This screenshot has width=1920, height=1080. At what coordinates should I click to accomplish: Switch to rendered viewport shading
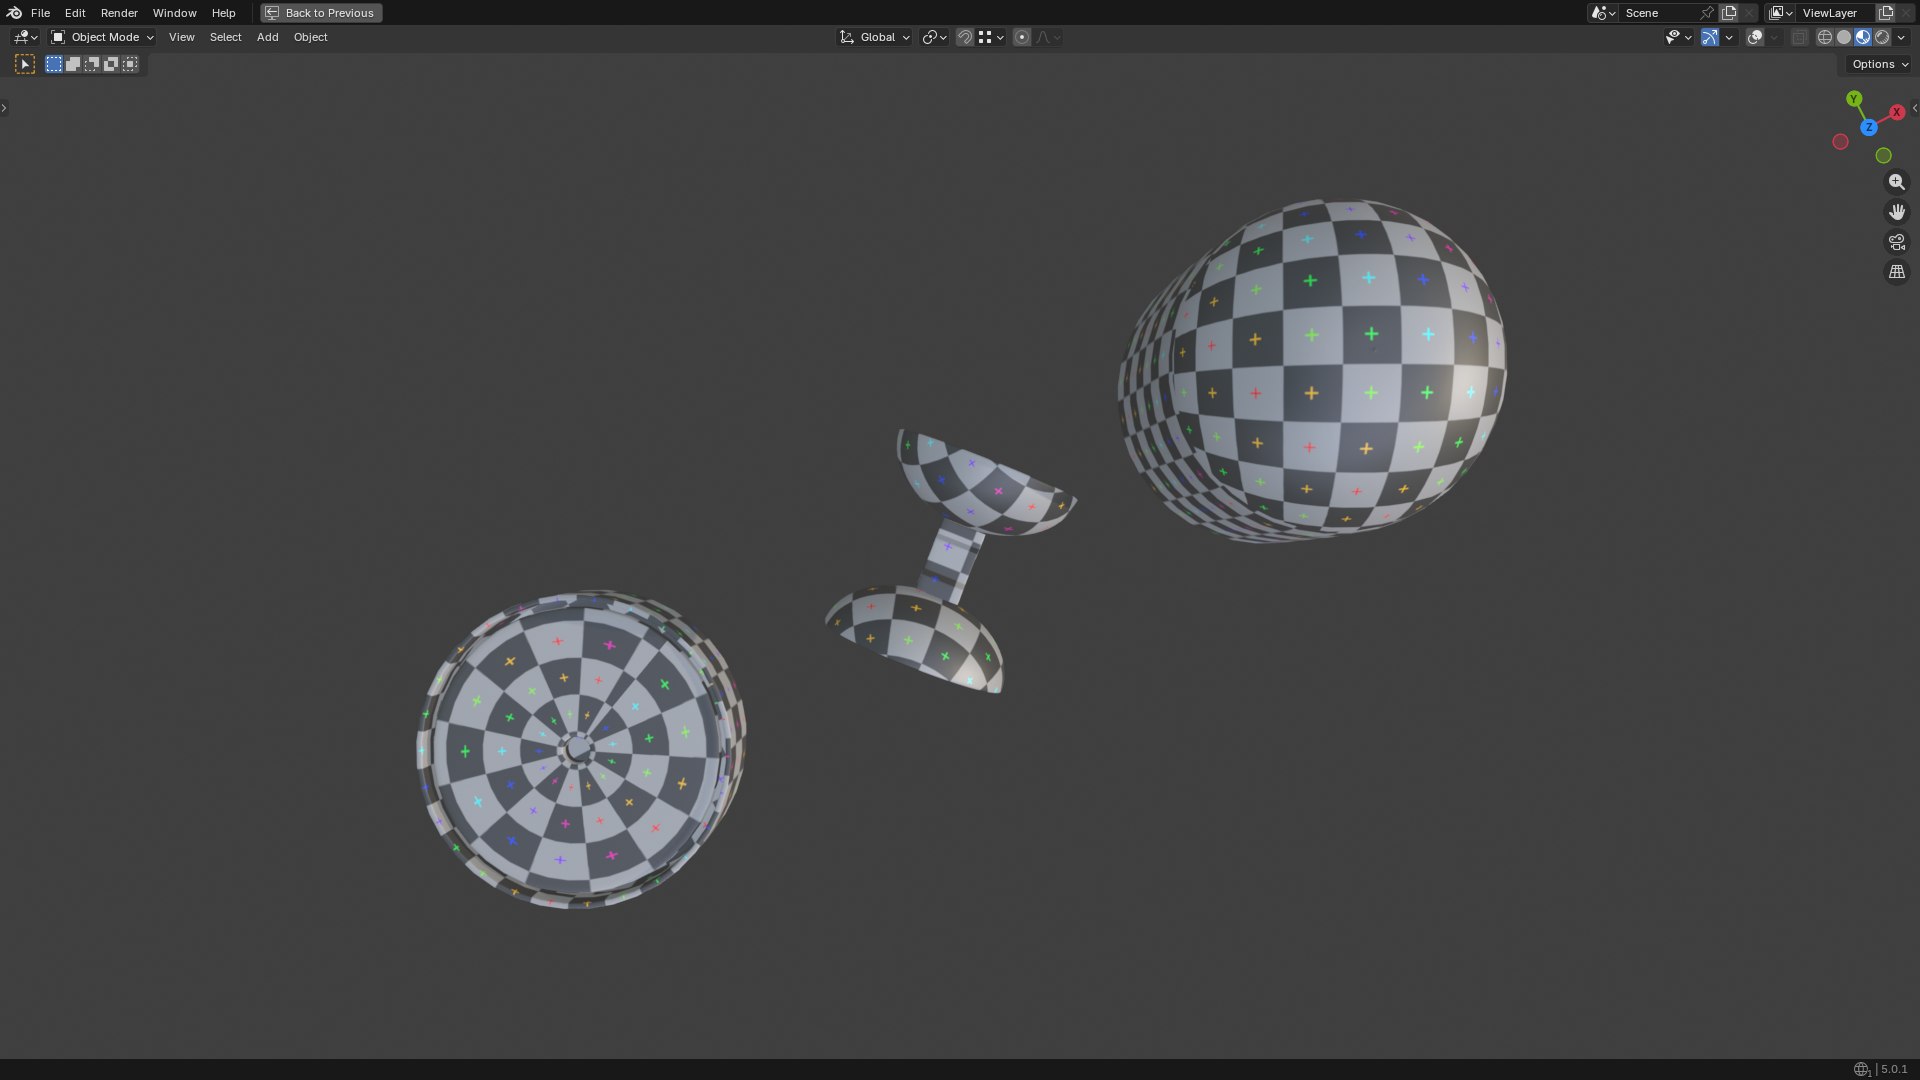pos(1882,37)
